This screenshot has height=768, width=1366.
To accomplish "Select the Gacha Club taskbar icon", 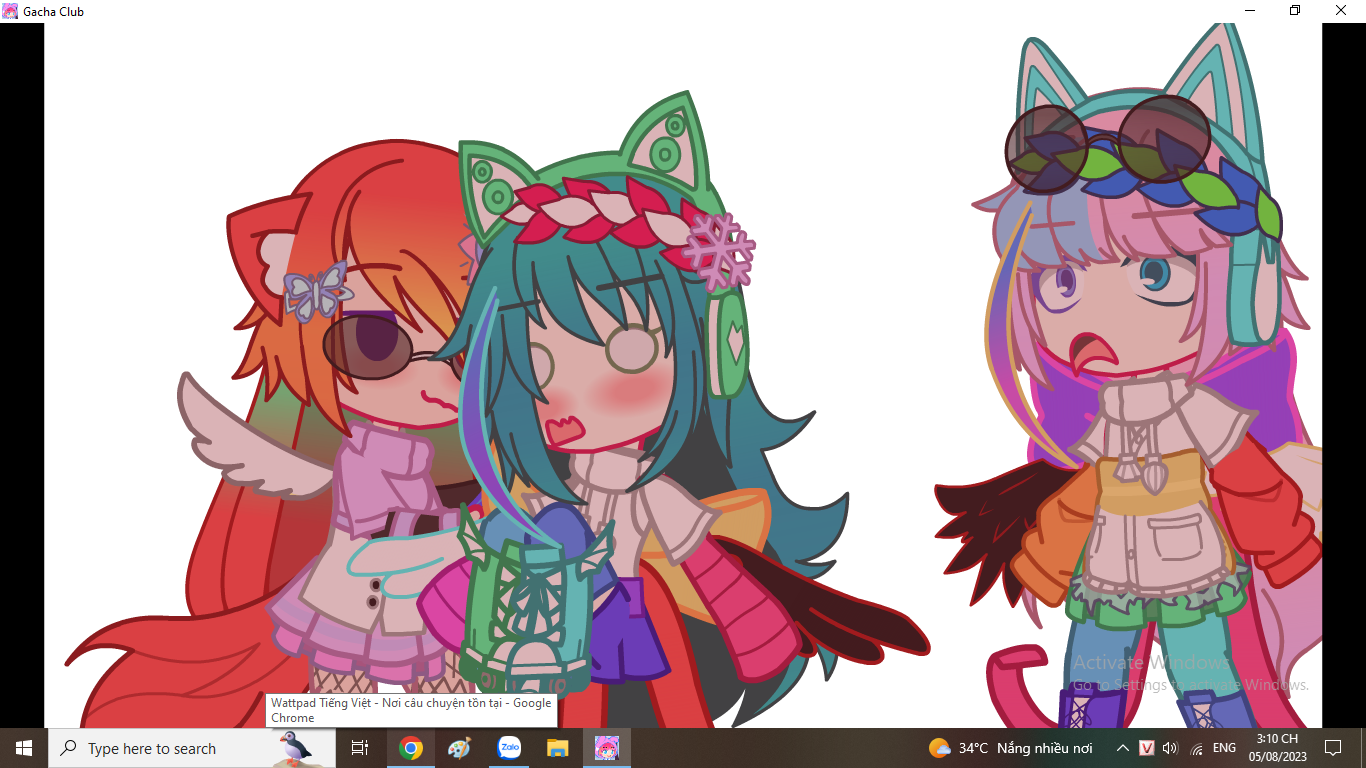I will (607, 748).
